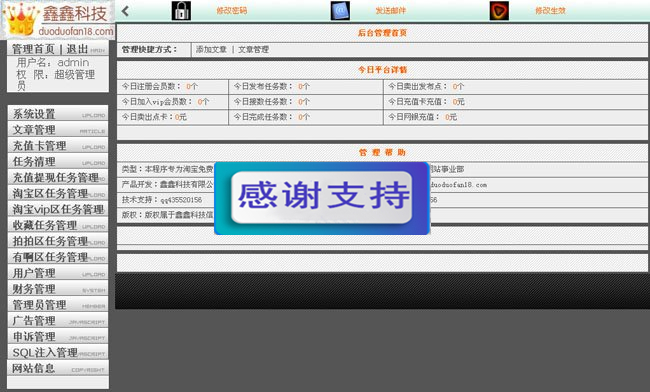
Task: Click the padlock change-password icon
Action: click(x=181, y=11)
